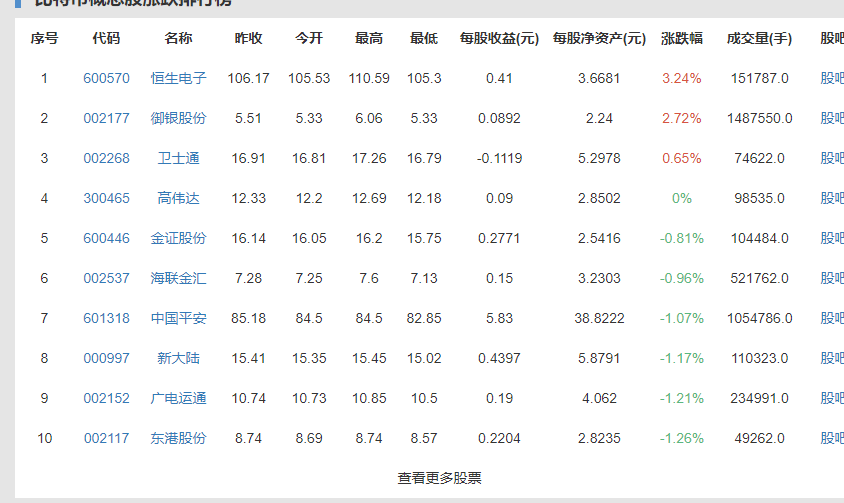This screenshot has height=503, width=844.
Task: Select the -1.26% change value
Action: [681, 438]
